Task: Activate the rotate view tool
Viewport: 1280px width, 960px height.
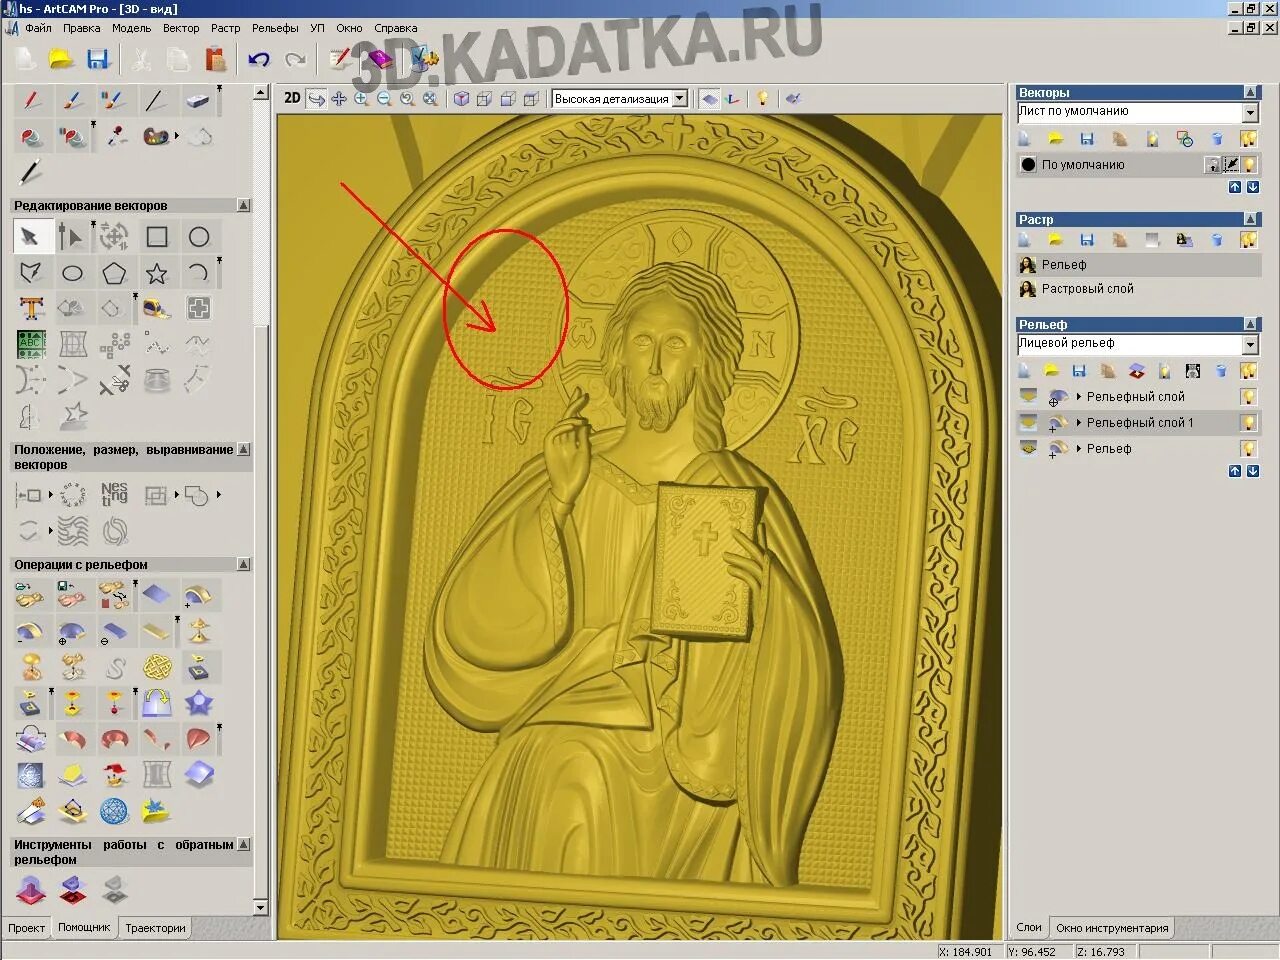Action: point(316,99)
